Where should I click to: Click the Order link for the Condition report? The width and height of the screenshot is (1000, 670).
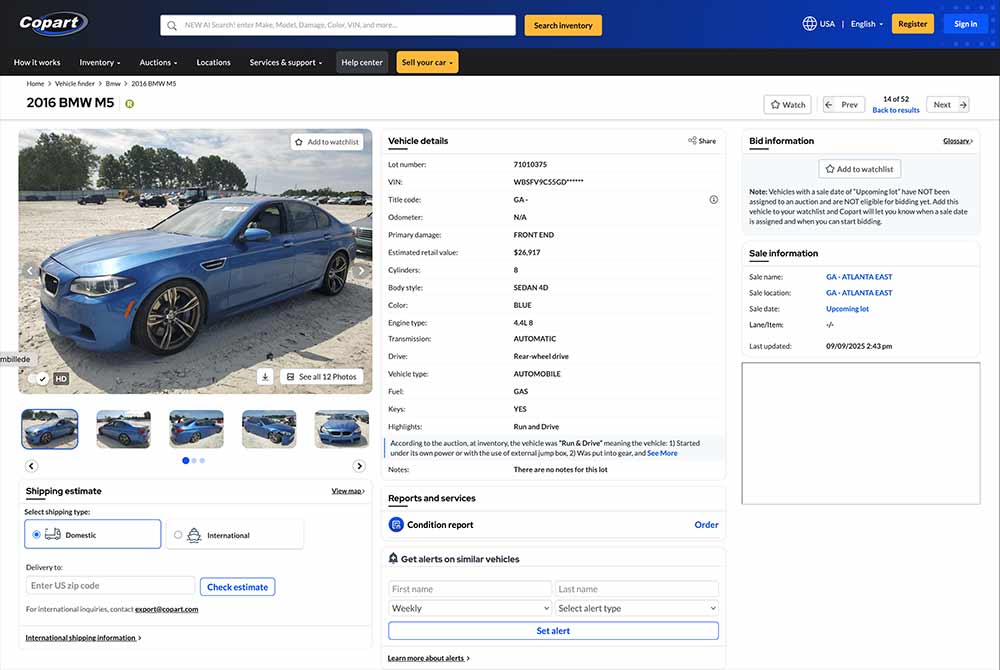tap(706, 524)
